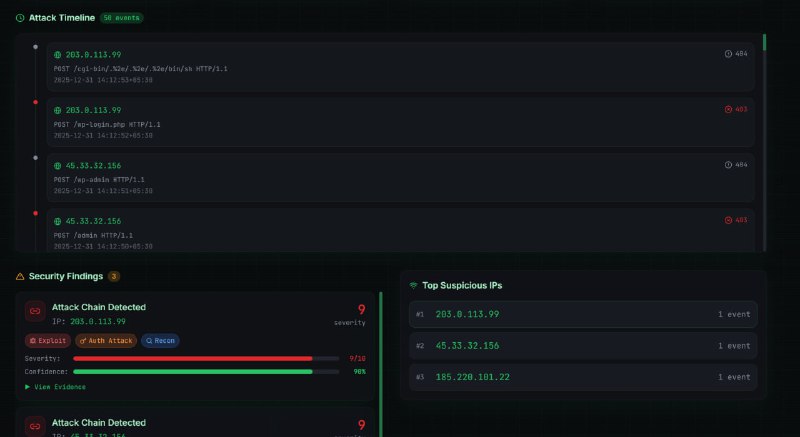Click the 404 status icon on cgi-bin event
Viewport: 800px width, 437px height.
(728, 54)
